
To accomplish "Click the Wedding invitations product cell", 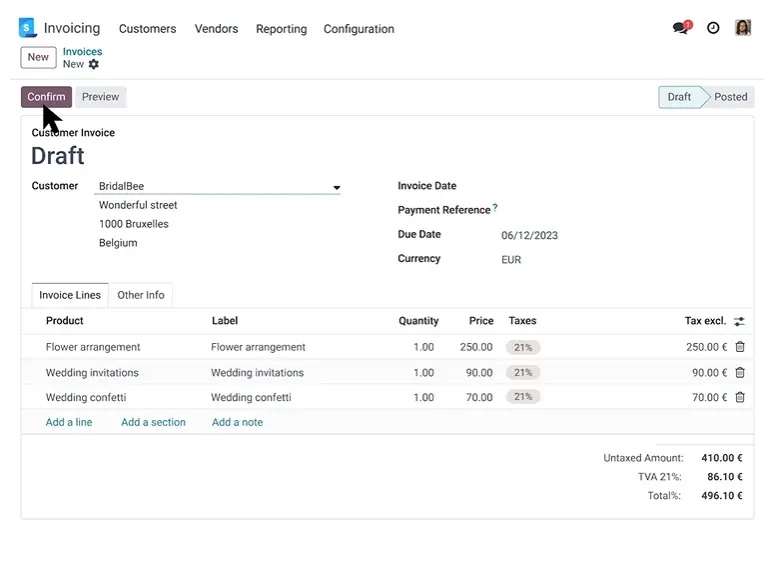I will 92,373.
